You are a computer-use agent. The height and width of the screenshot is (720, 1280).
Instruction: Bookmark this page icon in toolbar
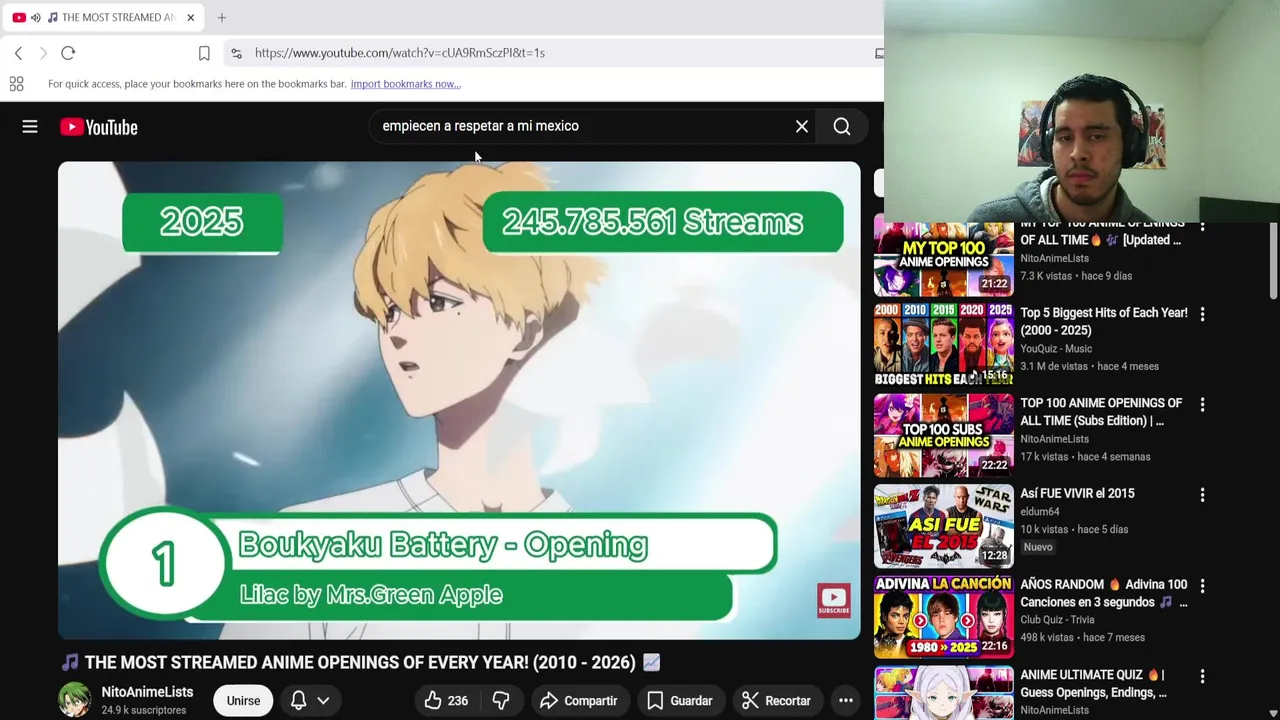click(204, 53)
